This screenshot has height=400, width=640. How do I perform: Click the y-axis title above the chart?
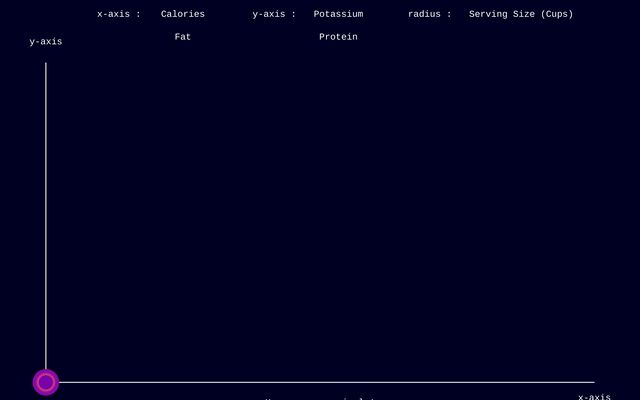pyautogui.click(x=46, y=42)
